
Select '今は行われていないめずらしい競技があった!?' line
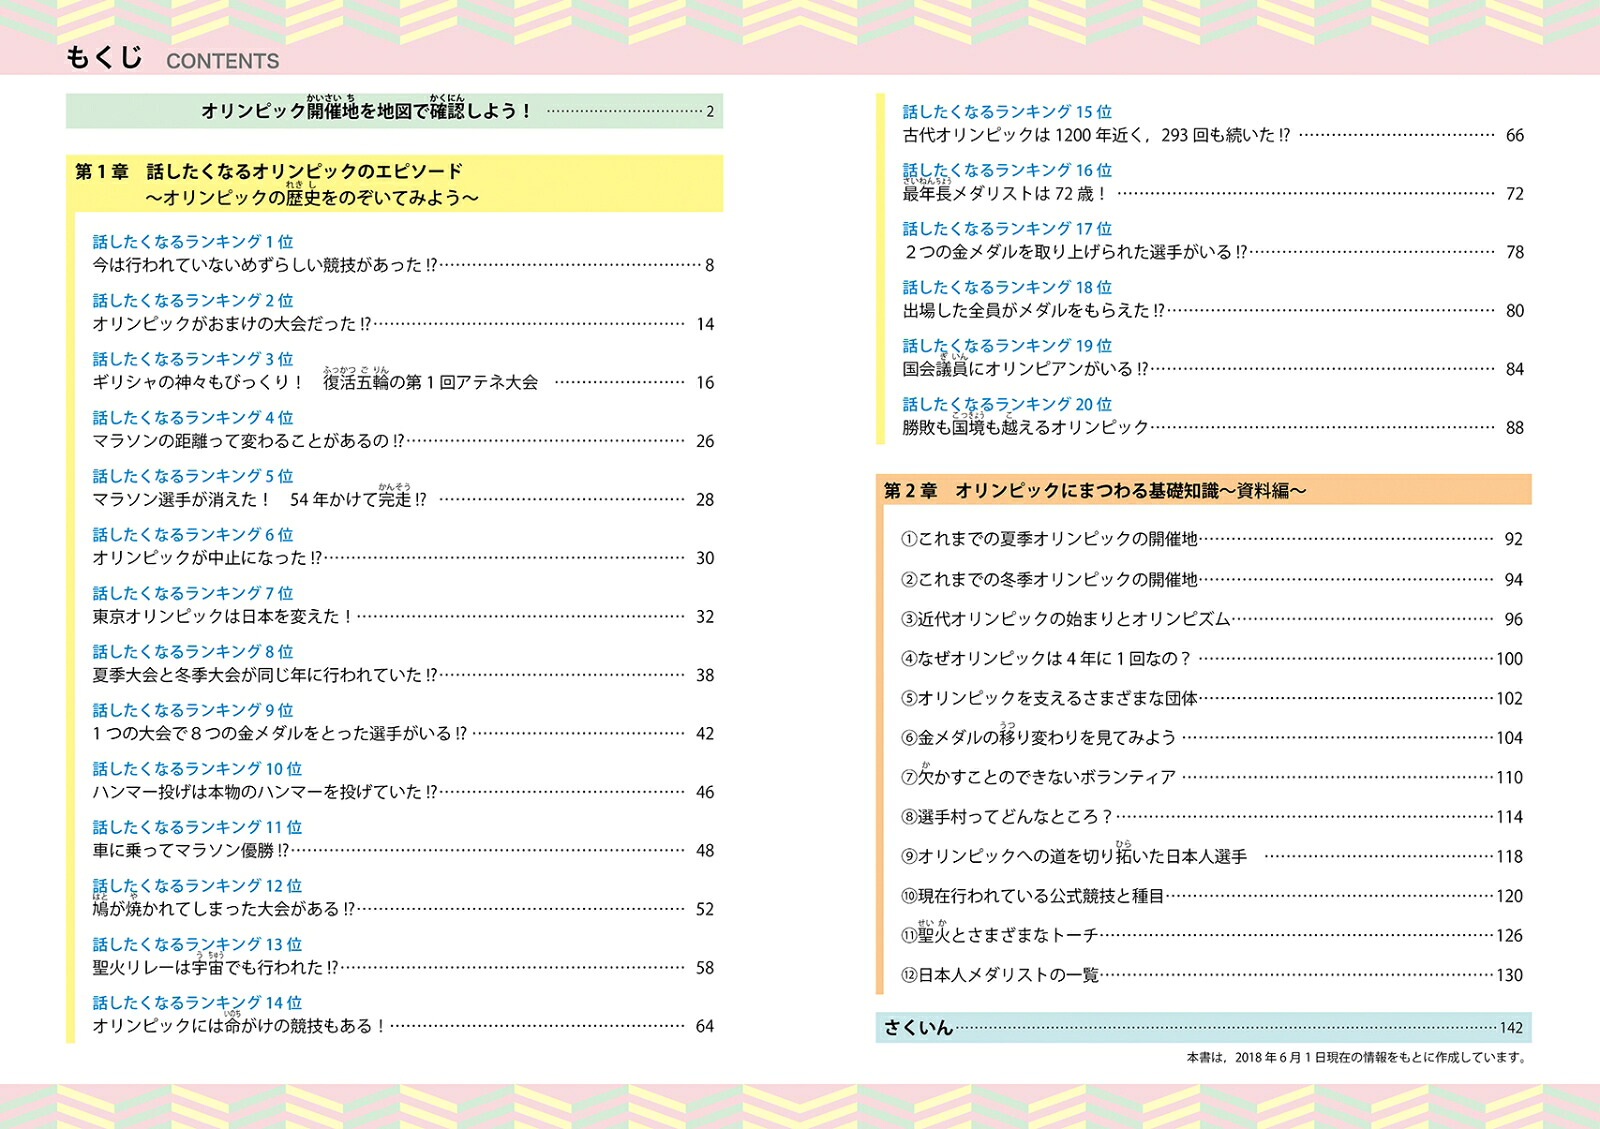[403, 265]
